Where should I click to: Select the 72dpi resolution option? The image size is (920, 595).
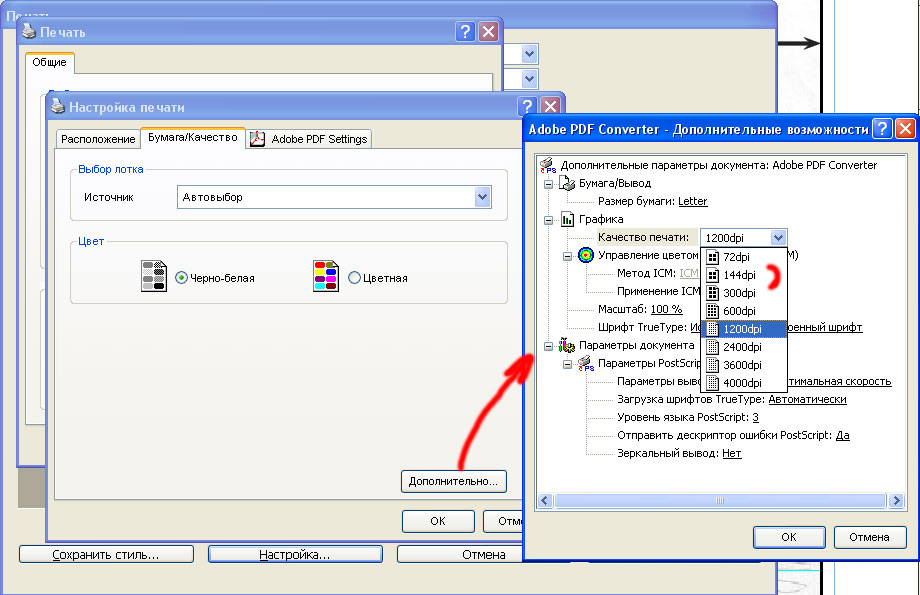(743, 257)
